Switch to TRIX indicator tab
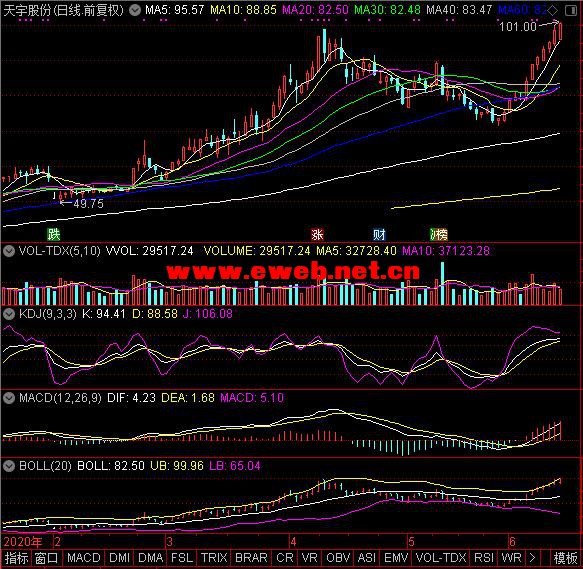Viewport: 583px width, 569px height. pyautogui.click(x=214, y=558)
